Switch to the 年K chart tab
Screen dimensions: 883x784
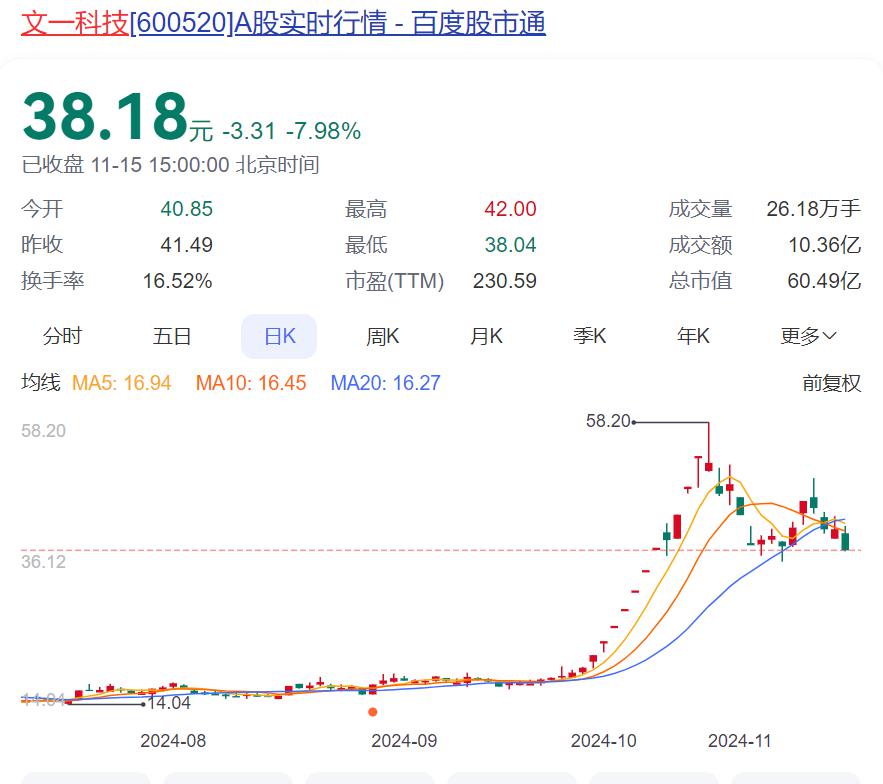click(693, 336)
